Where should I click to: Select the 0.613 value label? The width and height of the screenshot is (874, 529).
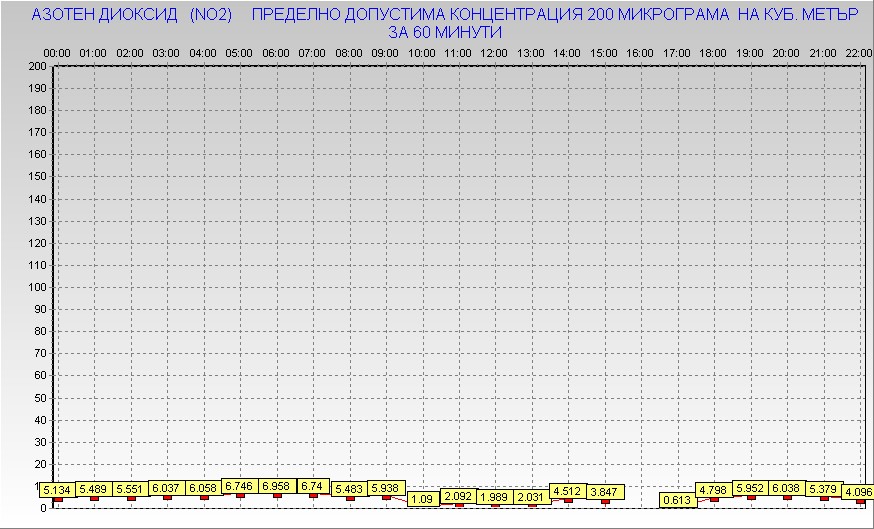coord(678,500)
